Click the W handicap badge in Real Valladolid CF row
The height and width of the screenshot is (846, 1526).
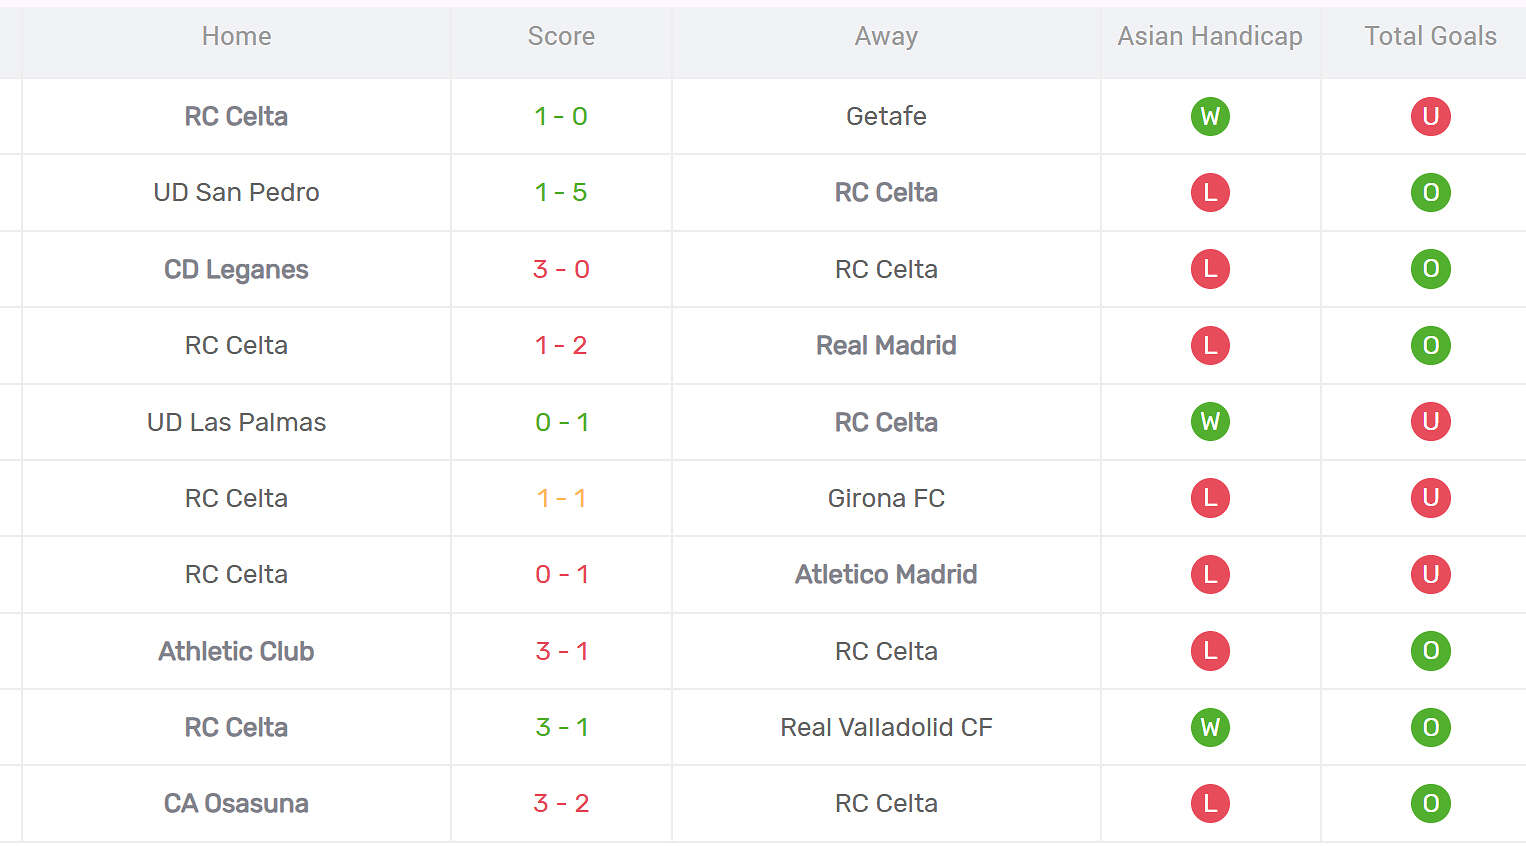[x=1210, y=727]
